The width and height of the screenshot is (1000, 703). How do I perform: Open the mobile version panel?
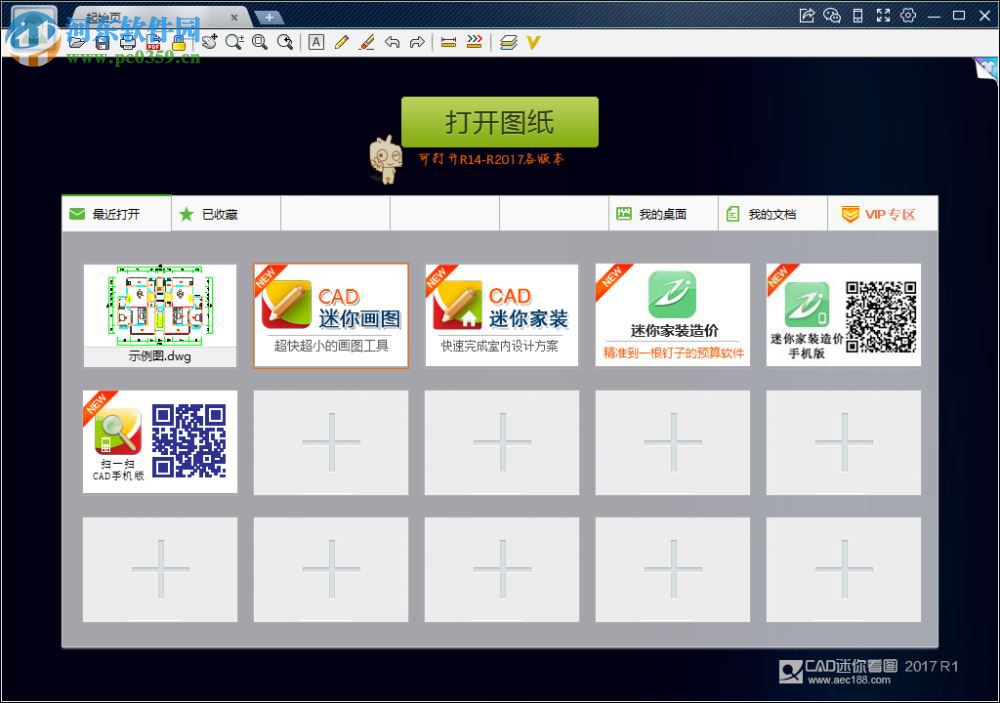(x=858, y=16)
